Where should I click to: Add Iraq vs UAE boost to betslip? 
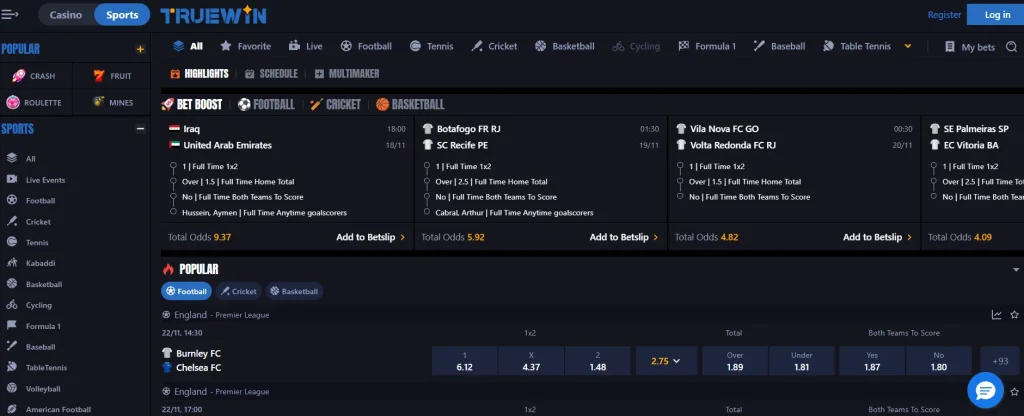pos(370,237)
